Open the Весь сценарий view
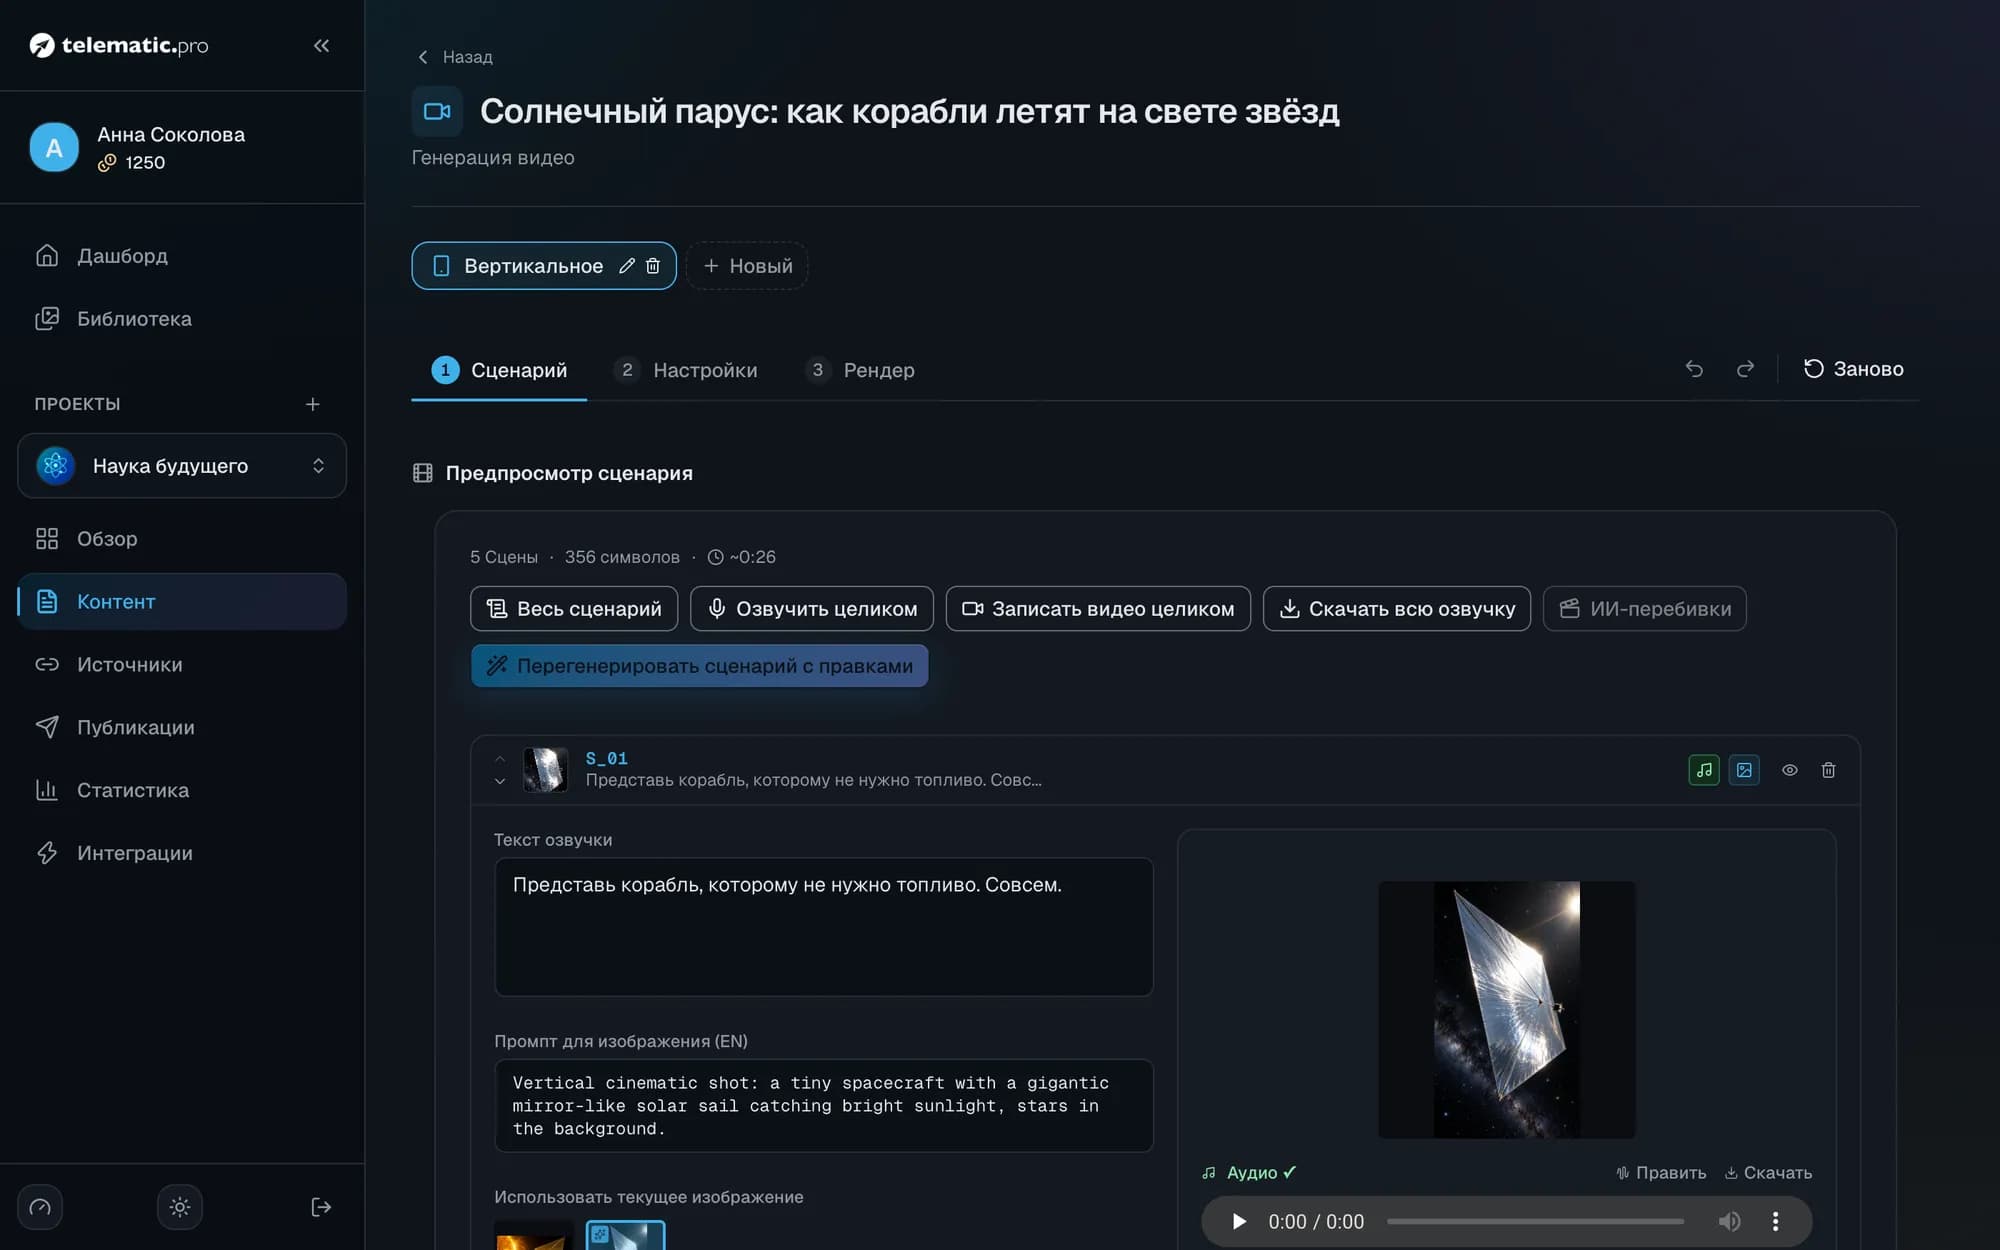 [574, 609]
